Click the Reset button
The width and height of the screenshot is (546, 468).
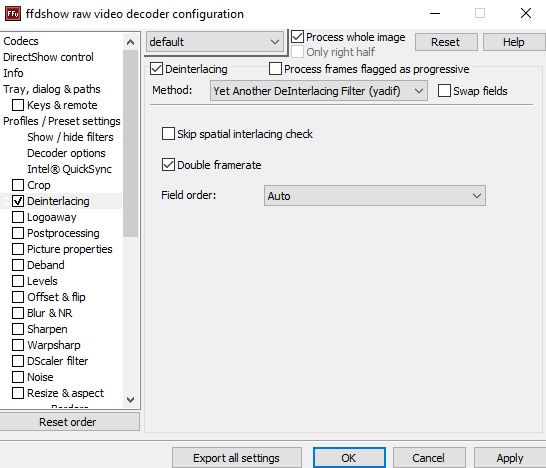[445, 42]
